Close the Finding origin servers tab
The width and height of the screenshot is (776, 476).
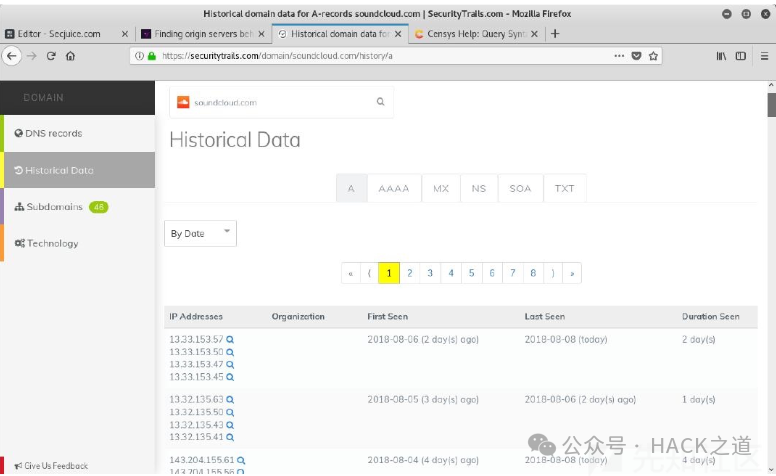pos(261,34)
